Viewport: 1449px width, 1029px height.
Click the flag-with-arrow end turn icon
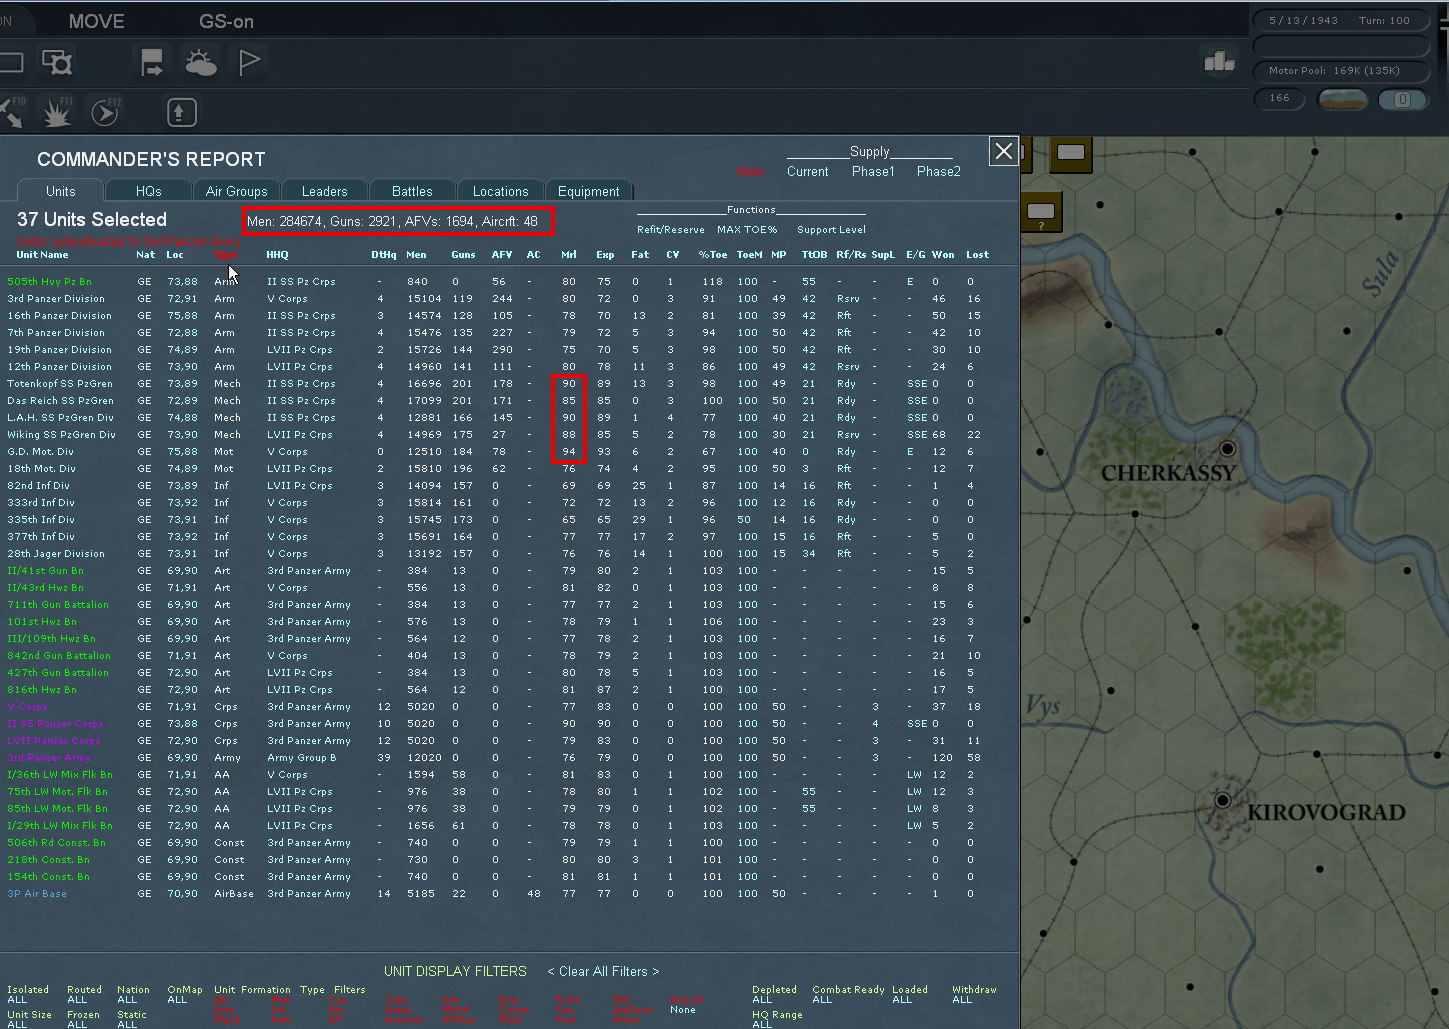(x=151, y=63)
